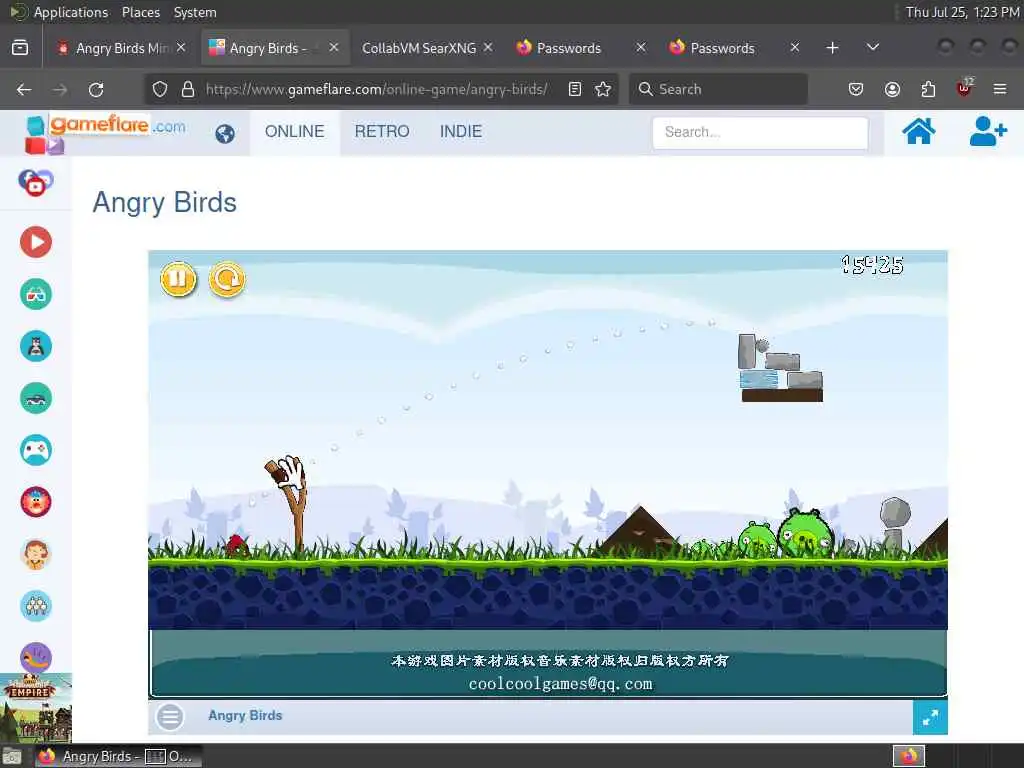The height and width of the screenshot is (768, 1024).
Task: Select the INDIE games tab
Action: tap(461, 131)
